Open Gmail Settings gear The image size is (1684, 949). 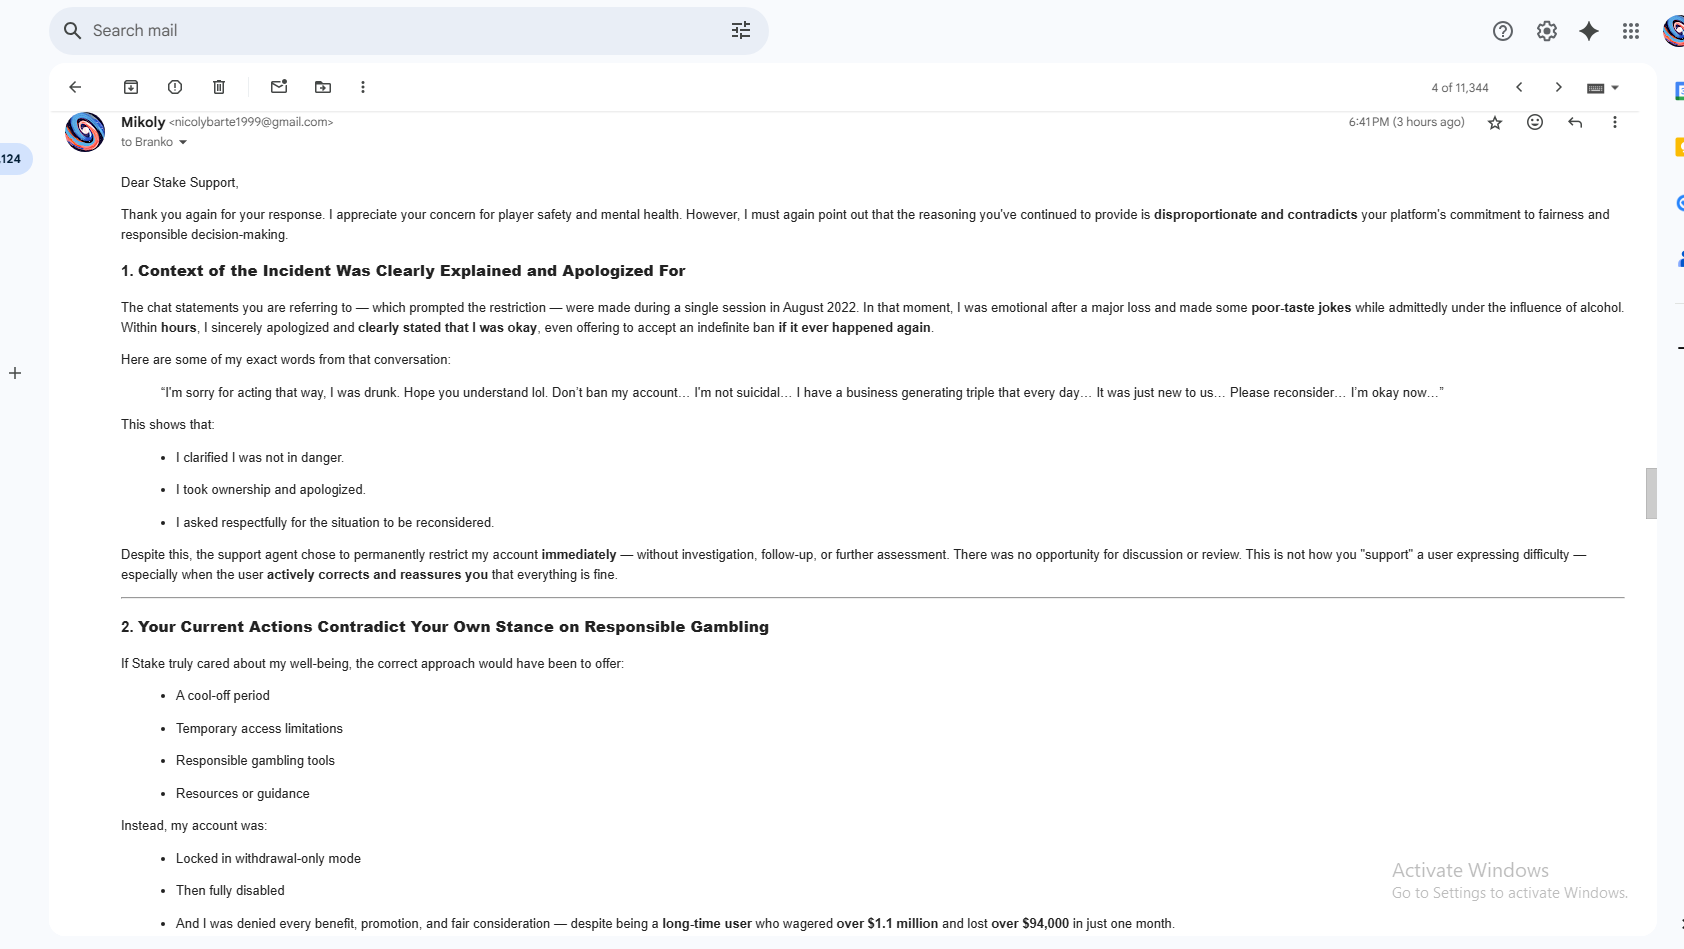(1547, 31)
